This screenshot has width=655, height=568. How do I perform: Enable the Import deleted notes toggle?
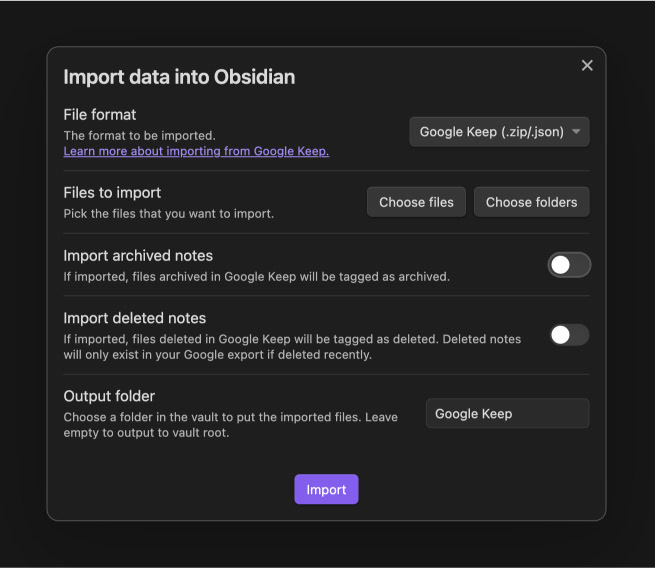coord(569,335)
